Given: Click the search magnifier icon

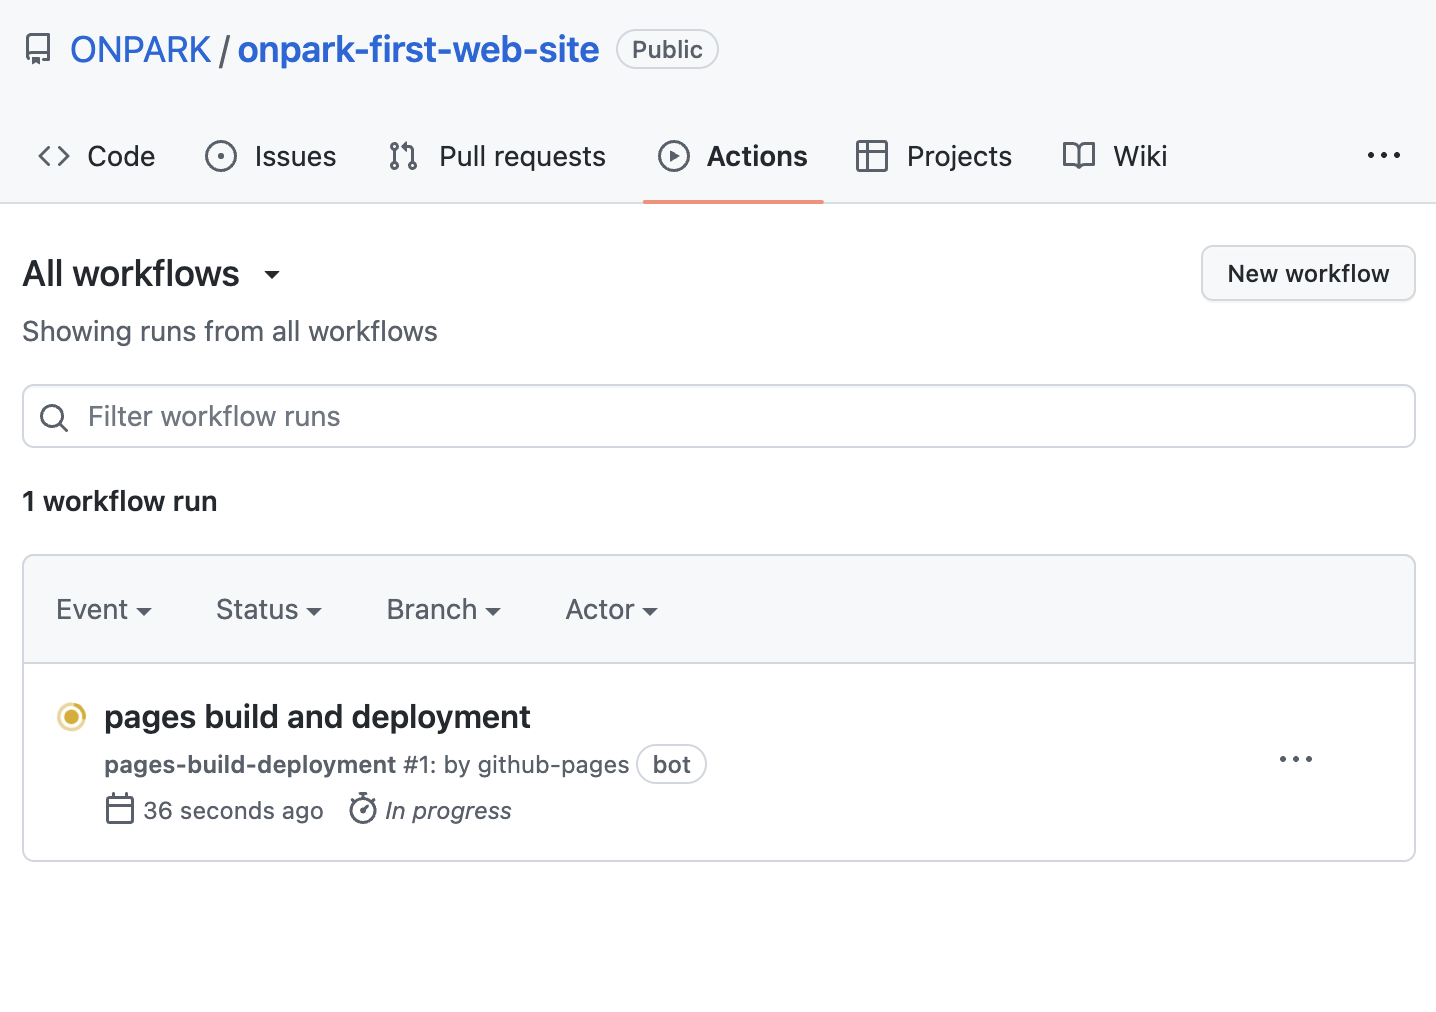Looking at the screenshot, I should tap(54, 417).
